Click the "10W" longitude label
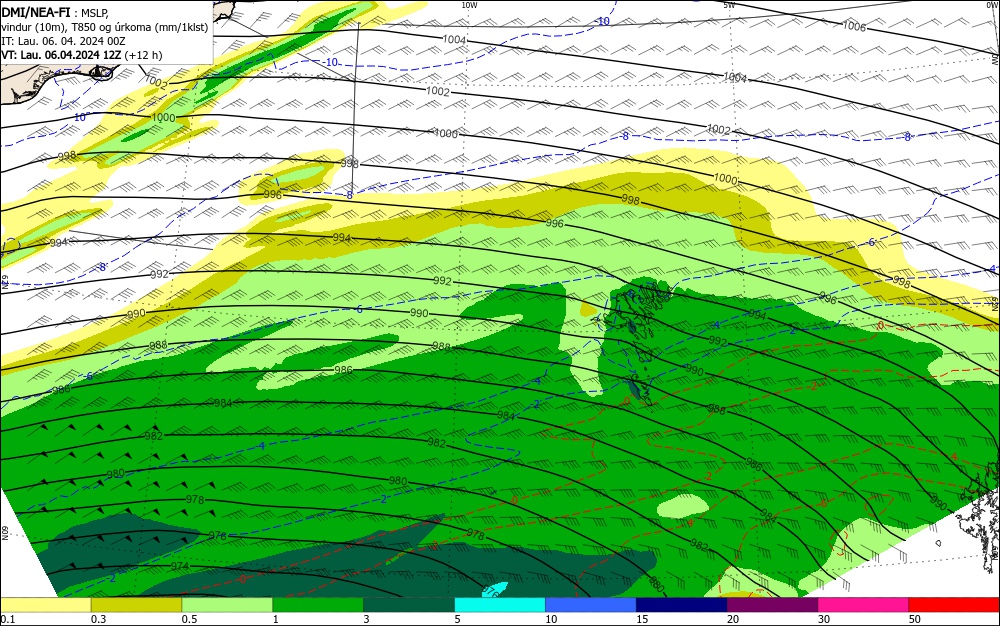1000x626 pixels. pos(469,5)
